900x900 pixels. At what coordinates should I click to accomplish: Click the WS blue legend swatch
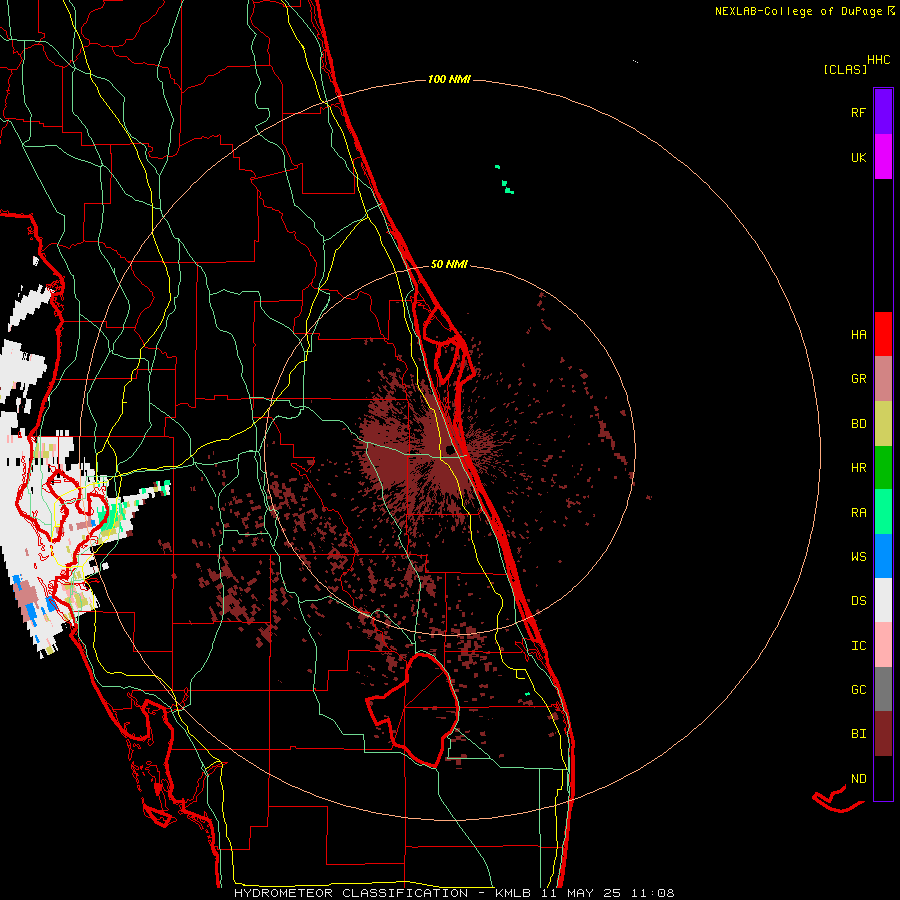883,556
